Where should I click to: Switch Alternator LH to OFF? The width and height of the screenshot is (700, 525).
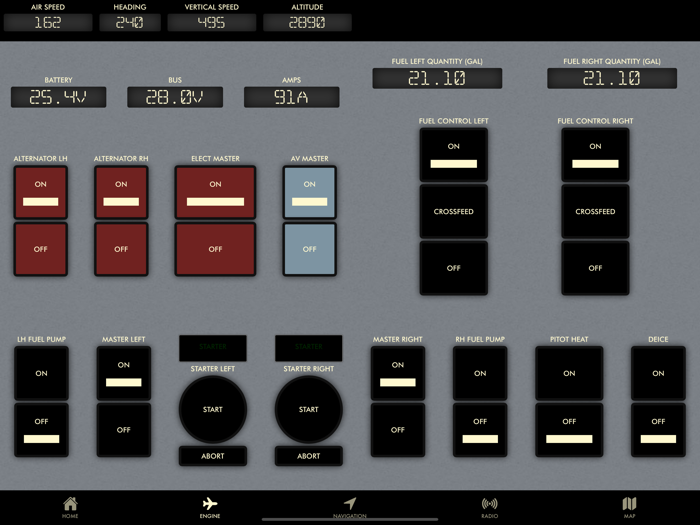point(41,249)
